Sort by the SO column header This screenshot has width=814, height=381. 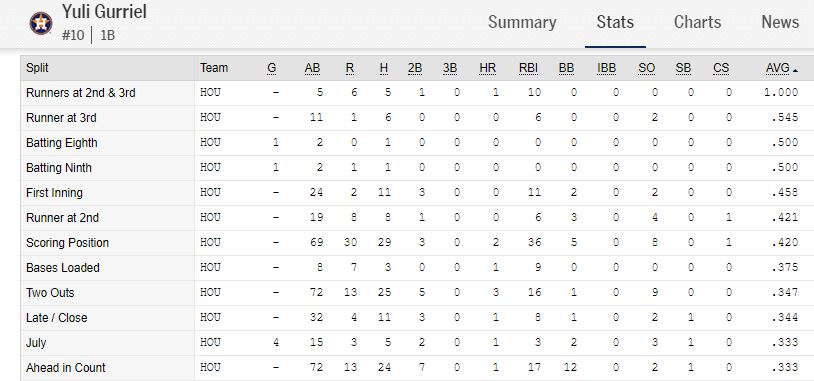click(x=647, y=68)
